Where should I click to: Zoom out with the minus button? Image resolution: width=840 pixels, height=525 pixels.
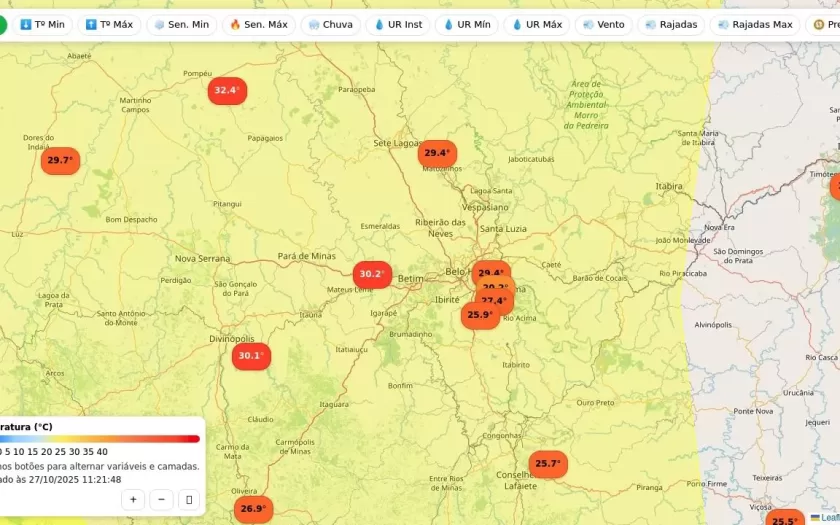[x=161, y=499]
